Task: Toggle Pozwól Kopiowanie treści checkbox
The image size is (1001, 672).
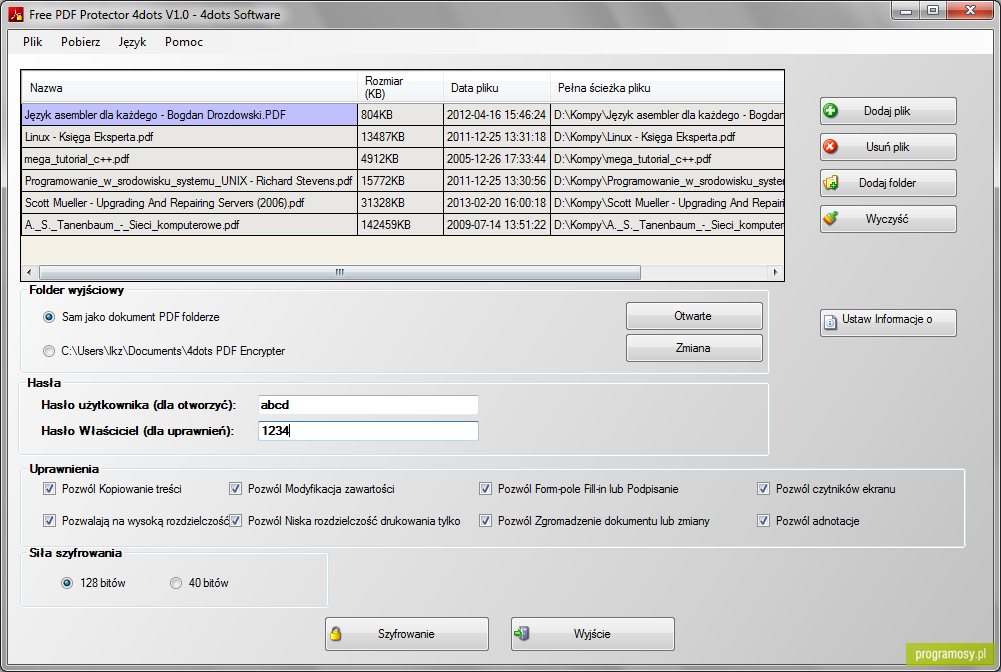Action: 49,489
